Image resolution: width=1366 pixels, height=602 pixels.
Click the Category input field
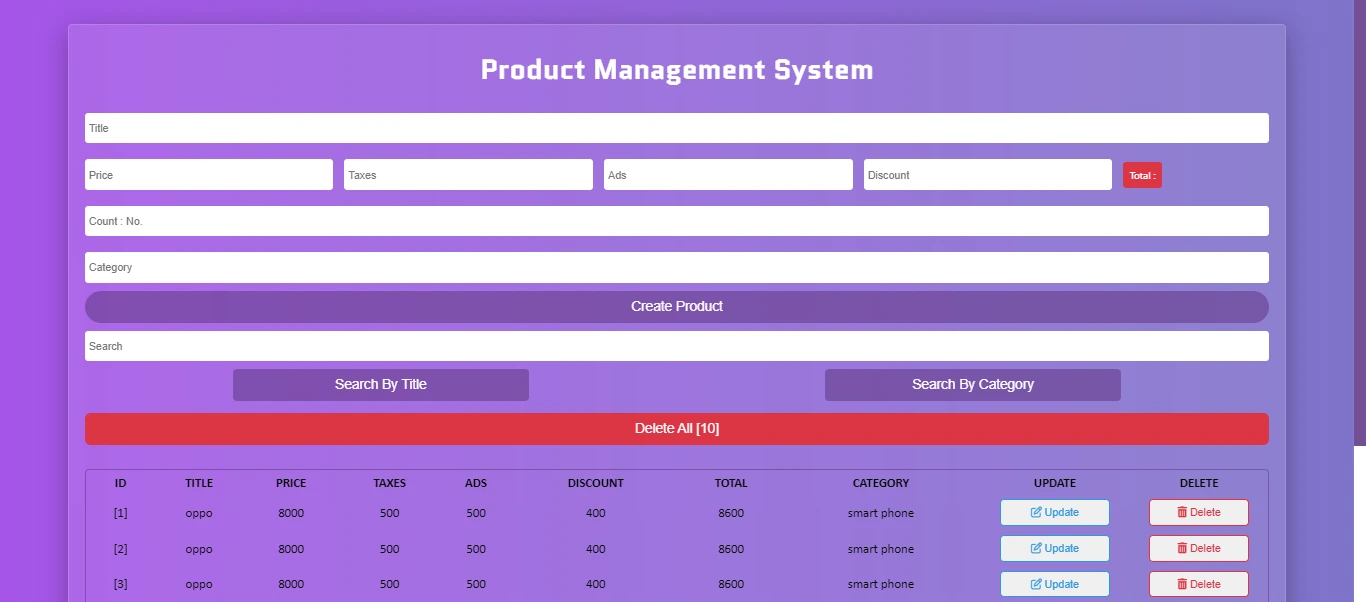click(x=676, y=267)
